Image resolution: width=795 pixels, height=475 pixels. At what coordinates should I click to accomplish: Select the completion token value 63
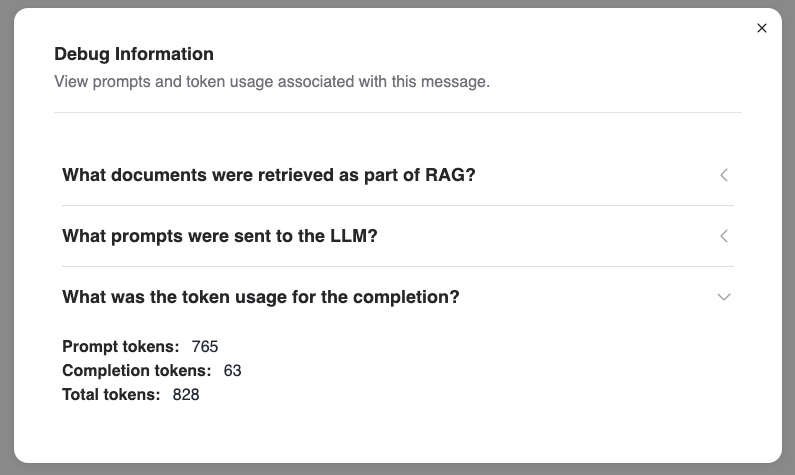(x=232, y=371)
